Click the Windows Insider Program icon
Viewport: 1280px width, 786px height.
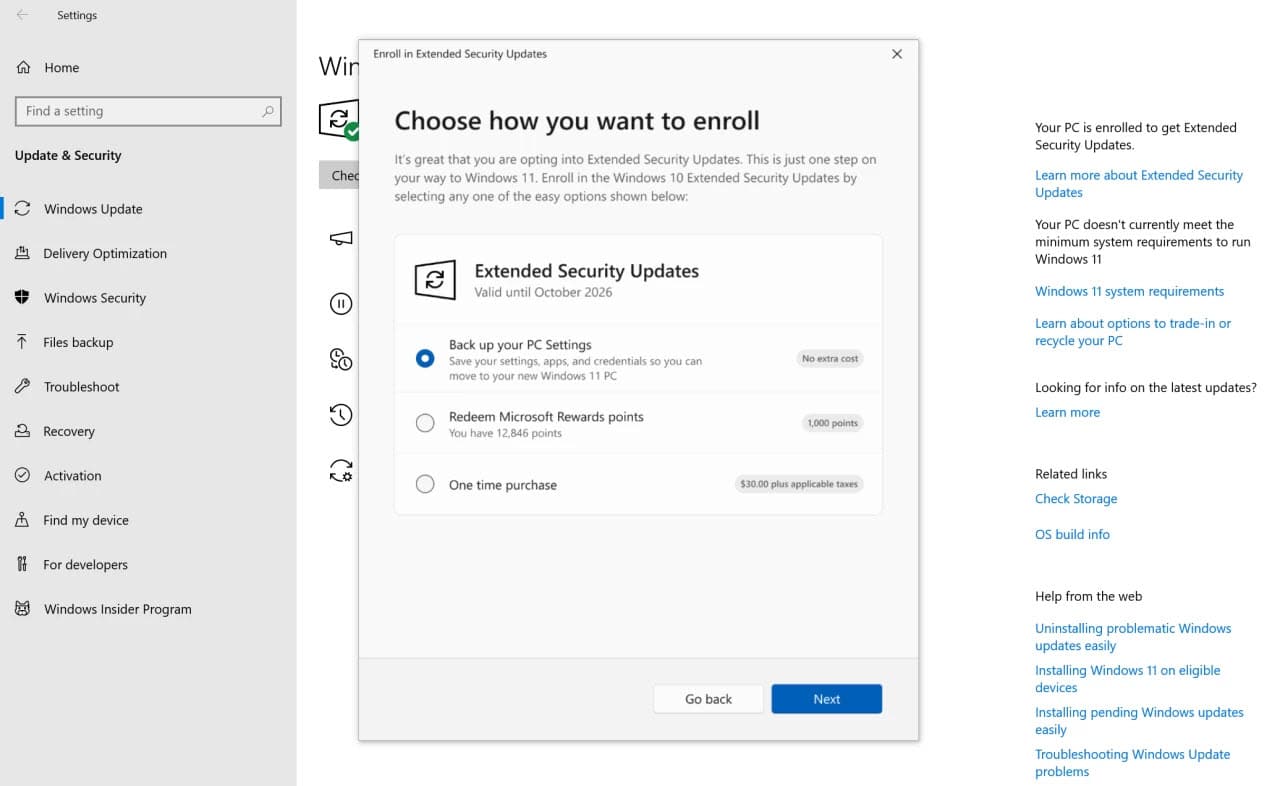click(x=22, y=609)
